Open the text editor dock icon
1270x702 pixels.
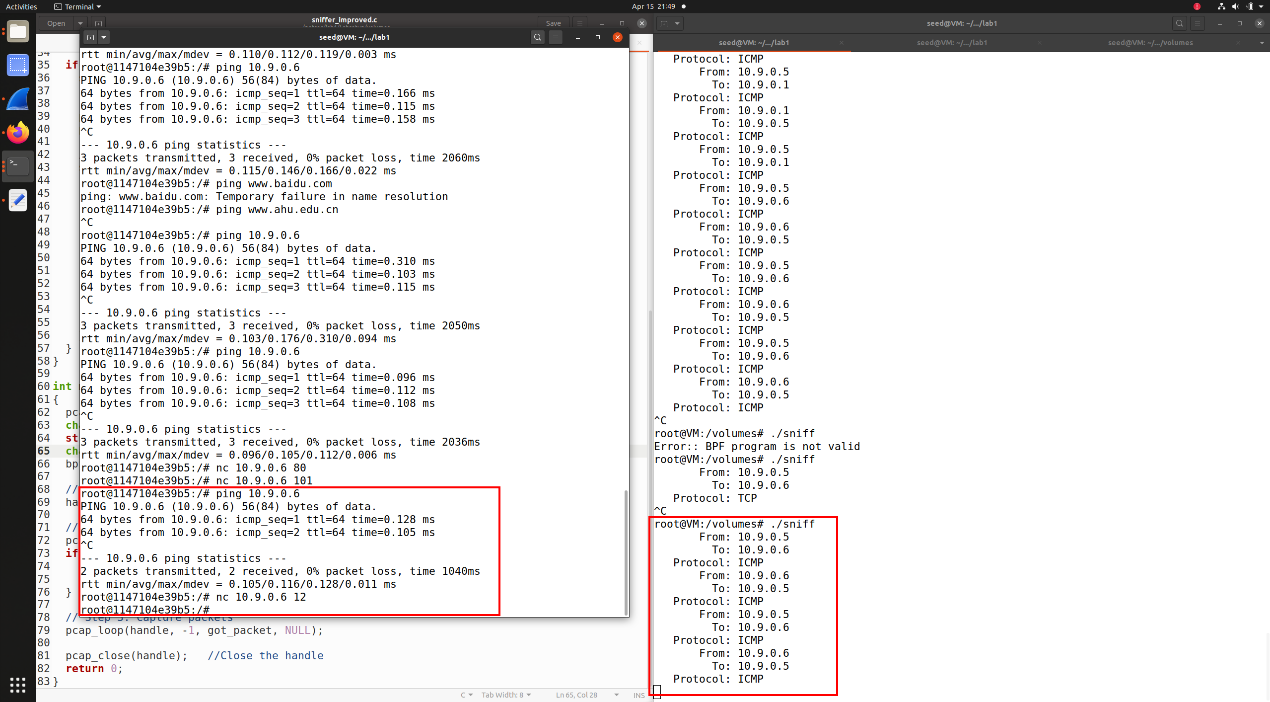coord(17,200)
